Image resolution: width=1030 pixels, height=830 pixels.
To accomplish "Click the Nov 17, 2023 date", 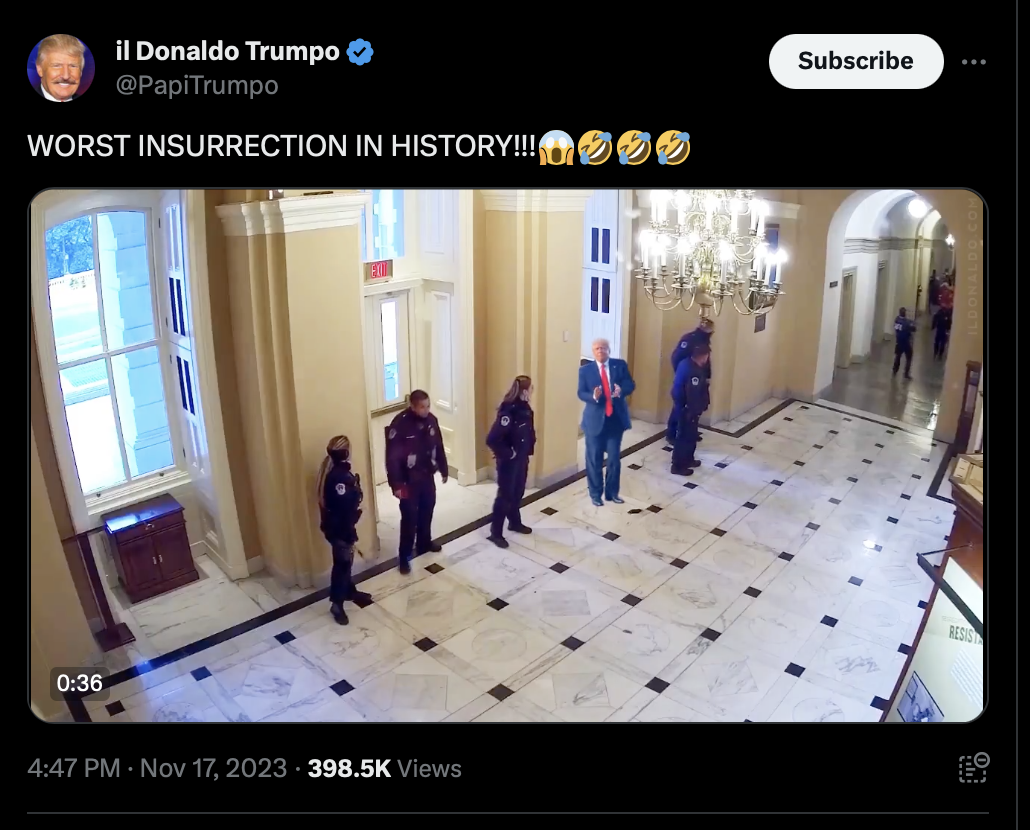I will pos(213,768).
